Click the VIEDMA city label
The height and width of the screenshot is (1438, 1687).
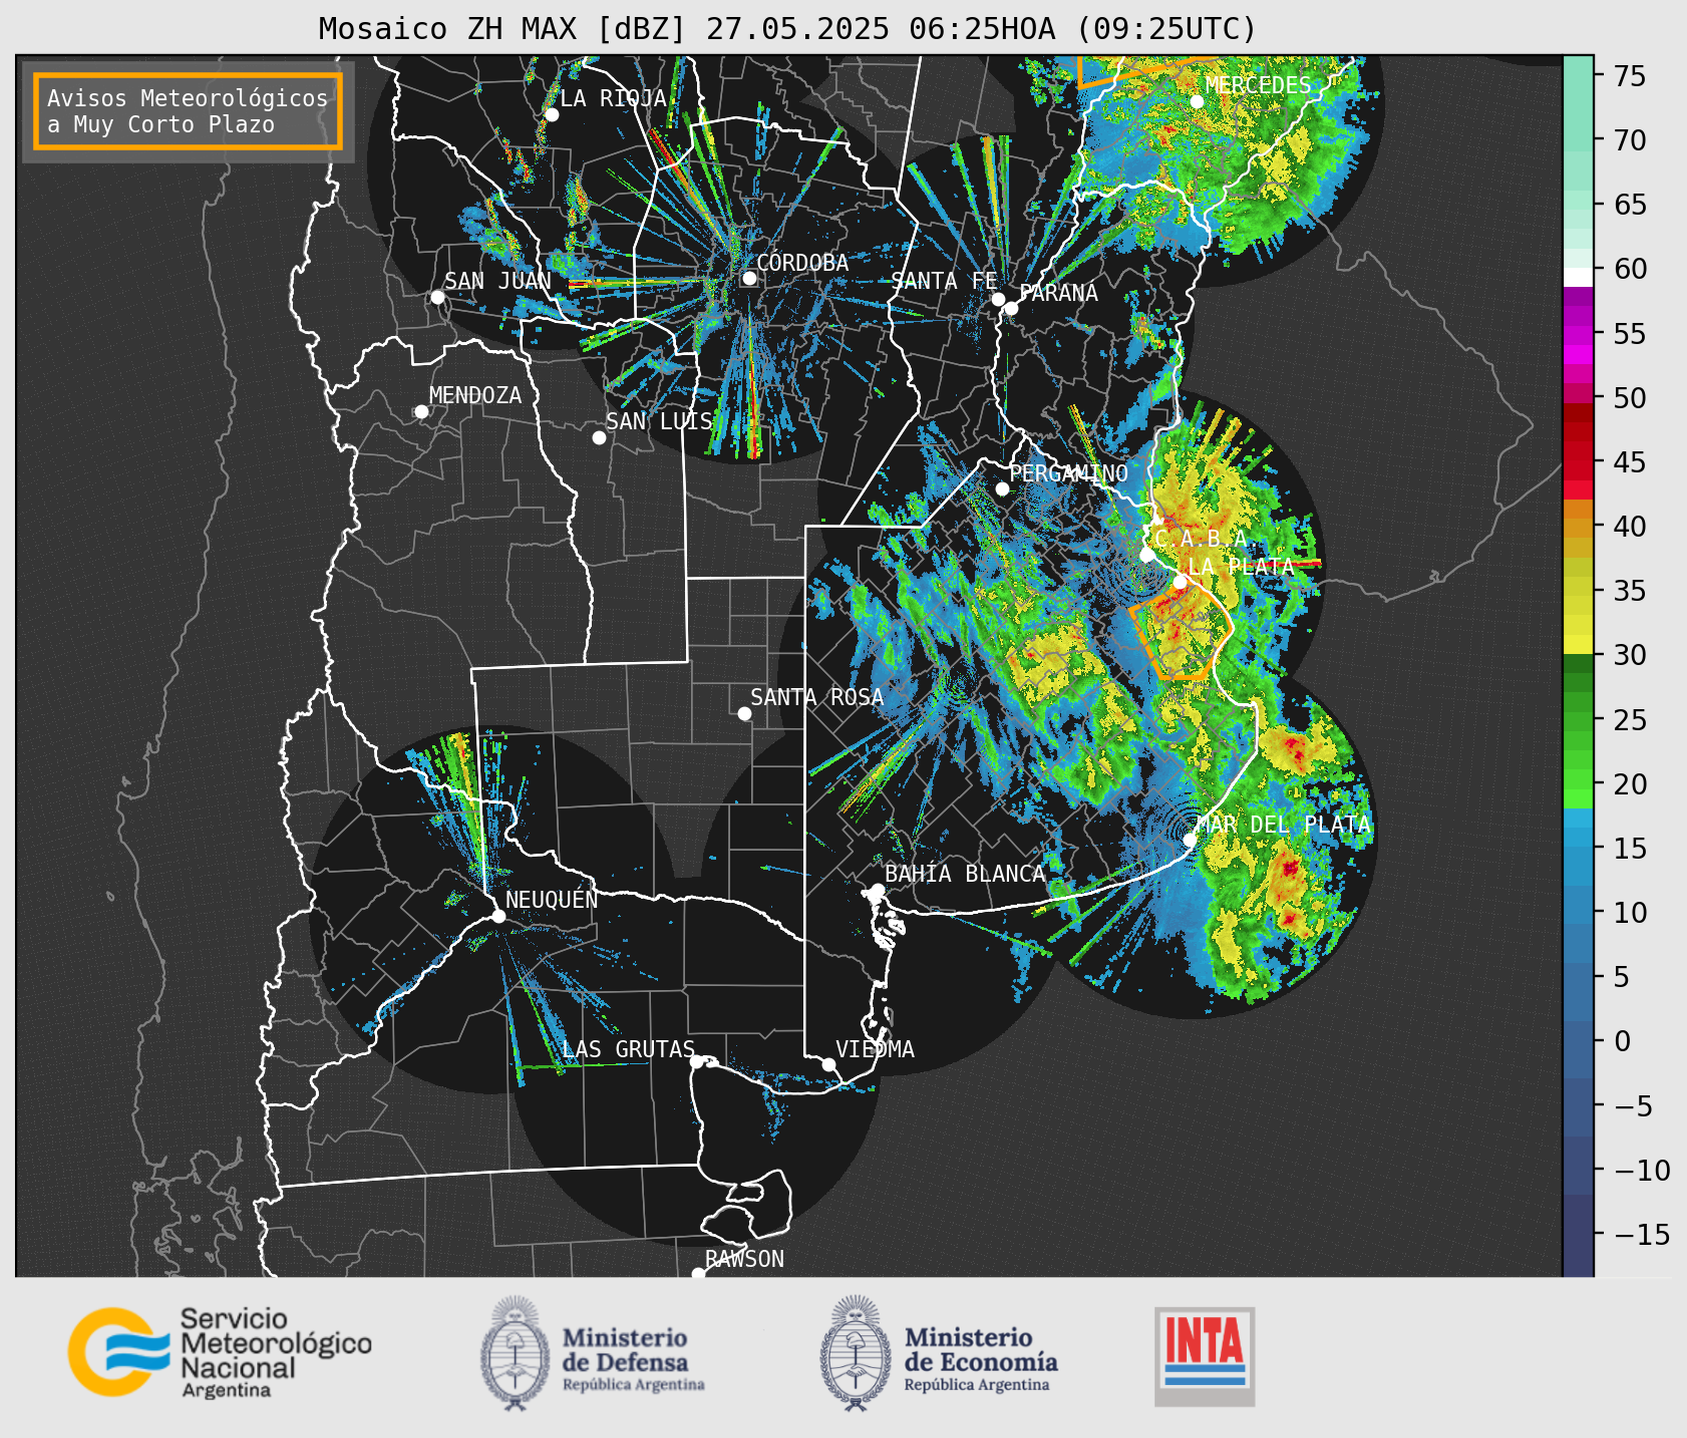pos(875,1049)
